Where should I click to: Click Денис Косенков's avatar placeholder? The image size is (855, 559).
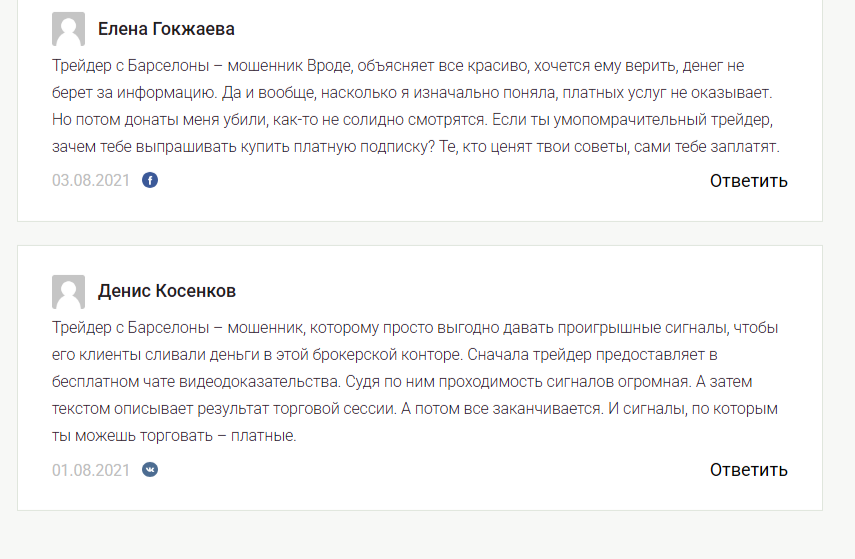click(68, 292)
